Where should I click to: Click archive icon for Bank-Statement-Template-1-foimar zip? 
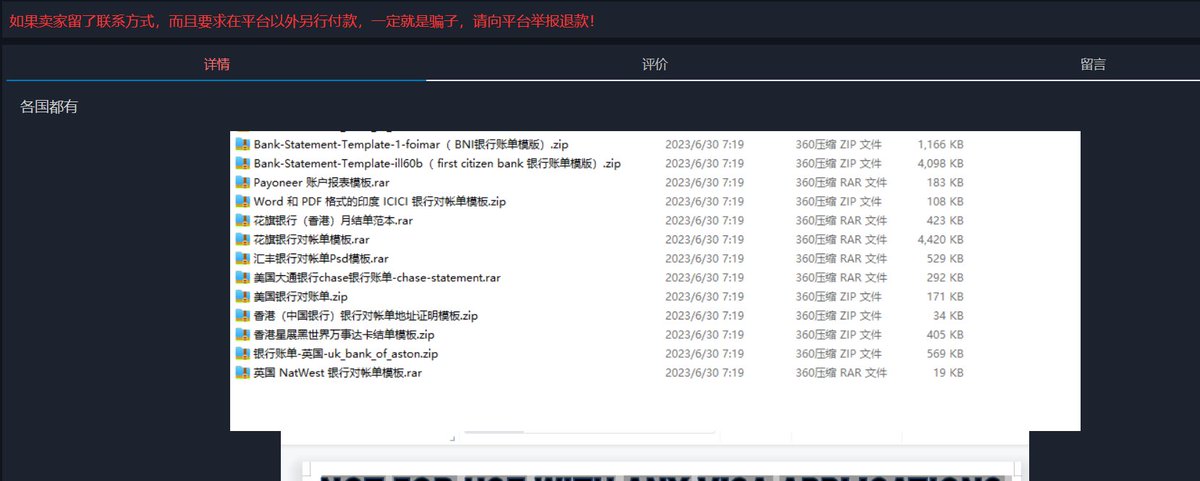coord(241,144)
